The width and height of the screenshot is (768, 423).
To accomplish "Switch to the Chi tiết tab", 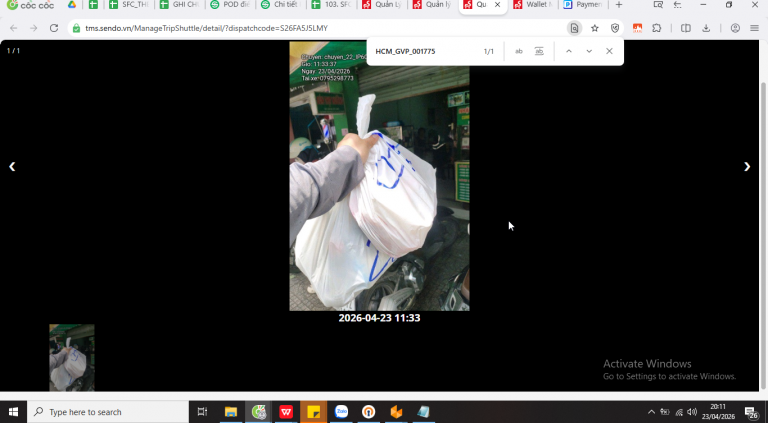I will (x=281, y=5).
